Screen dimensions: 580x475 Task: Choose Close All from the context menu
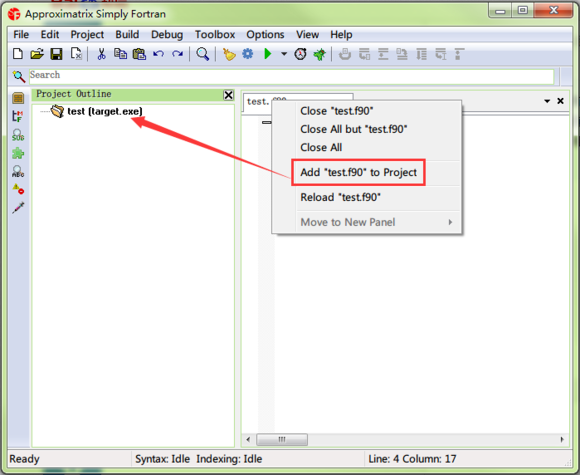(x=321, y=147)
